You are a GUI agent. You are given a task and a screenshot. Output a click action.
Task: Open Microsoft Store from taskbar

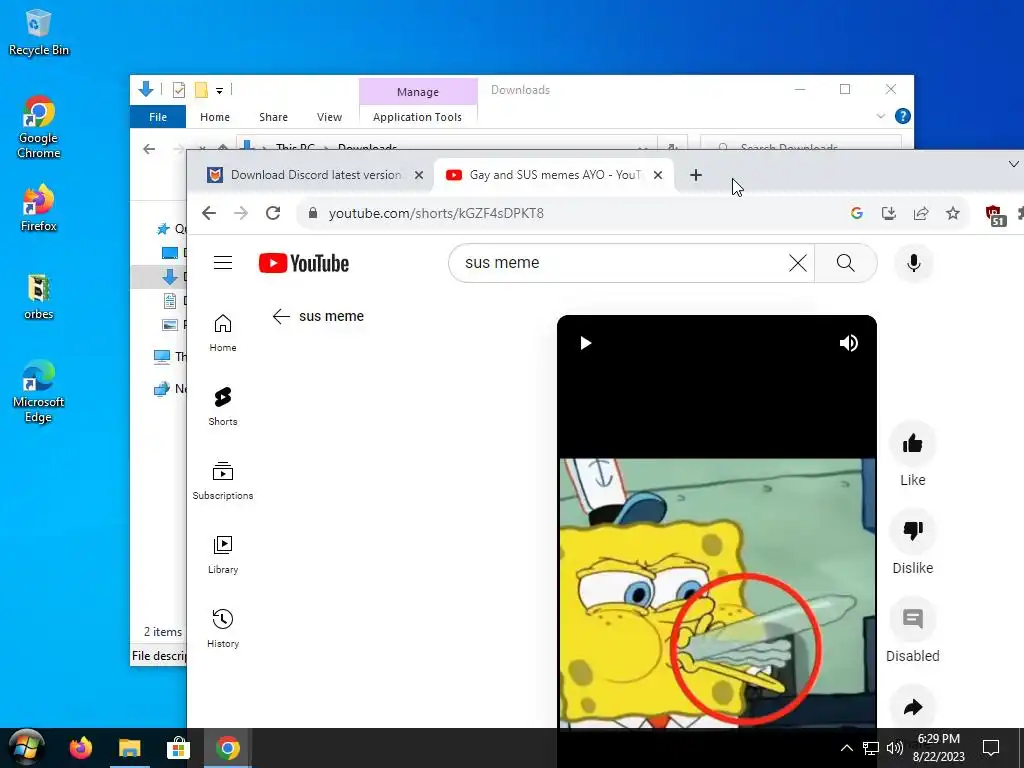click(178, 748)
